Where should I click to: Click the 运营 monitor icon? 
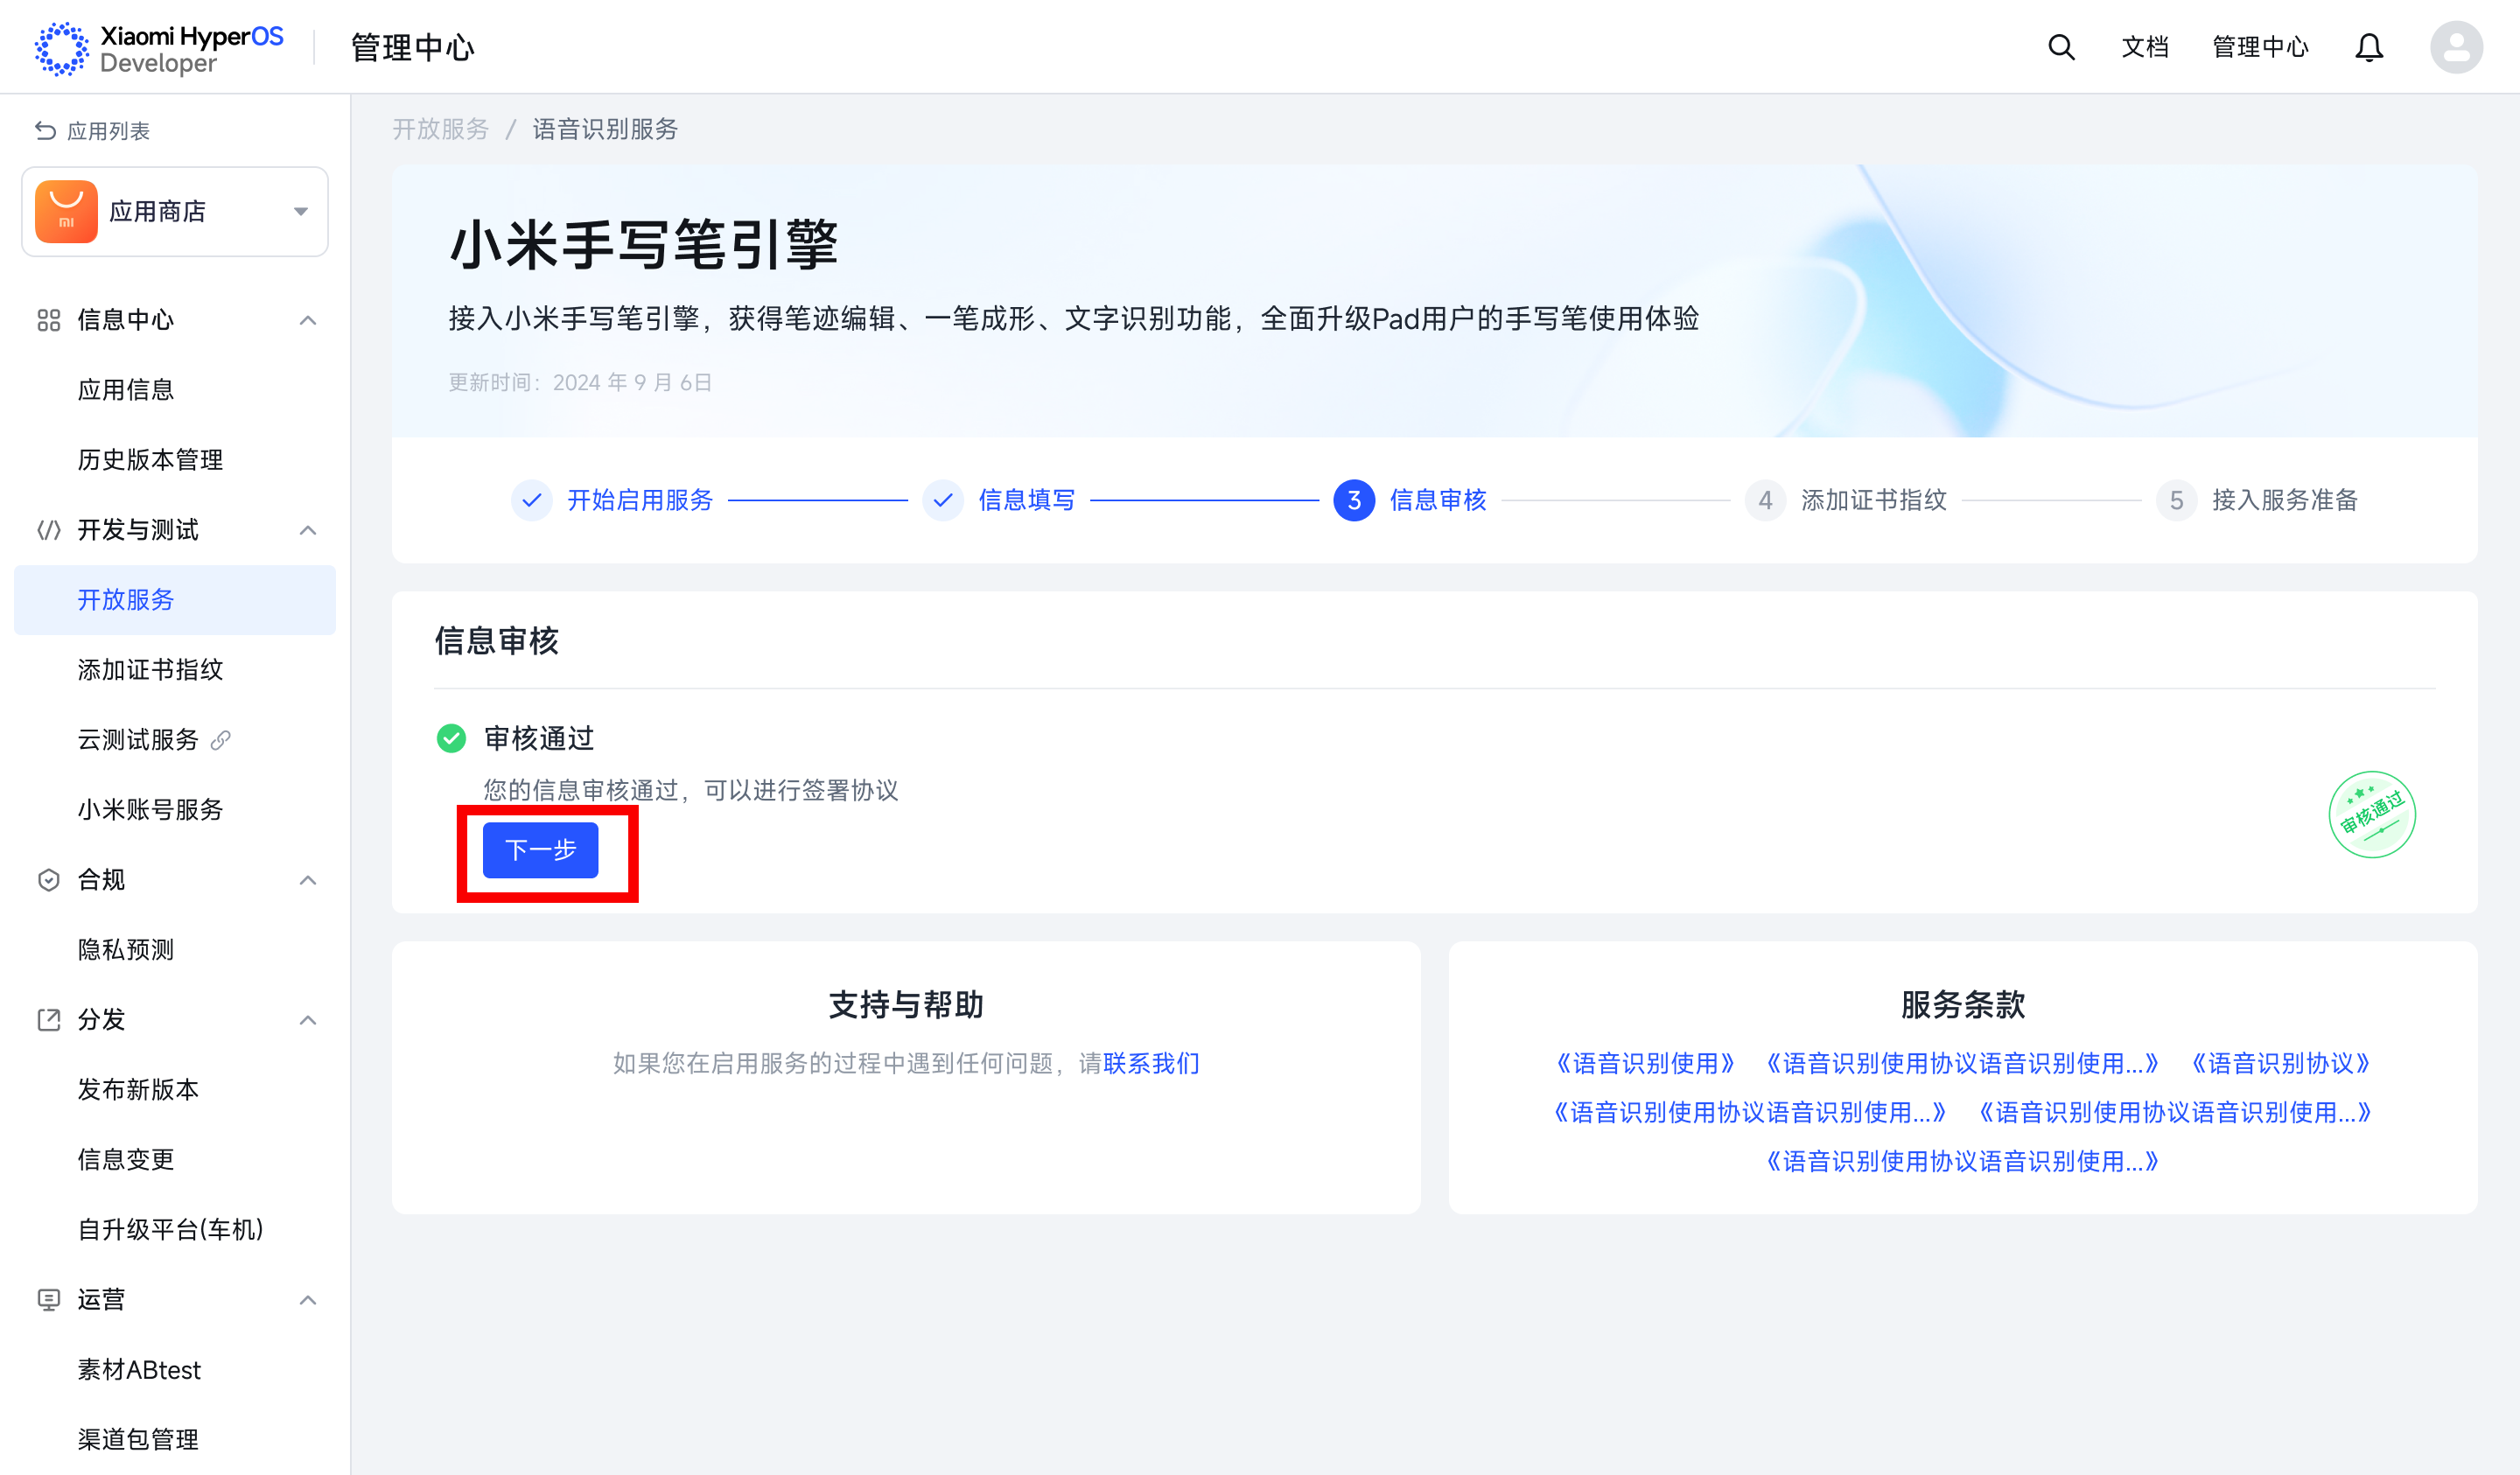pyautogui.click(x=49, y=1300)
